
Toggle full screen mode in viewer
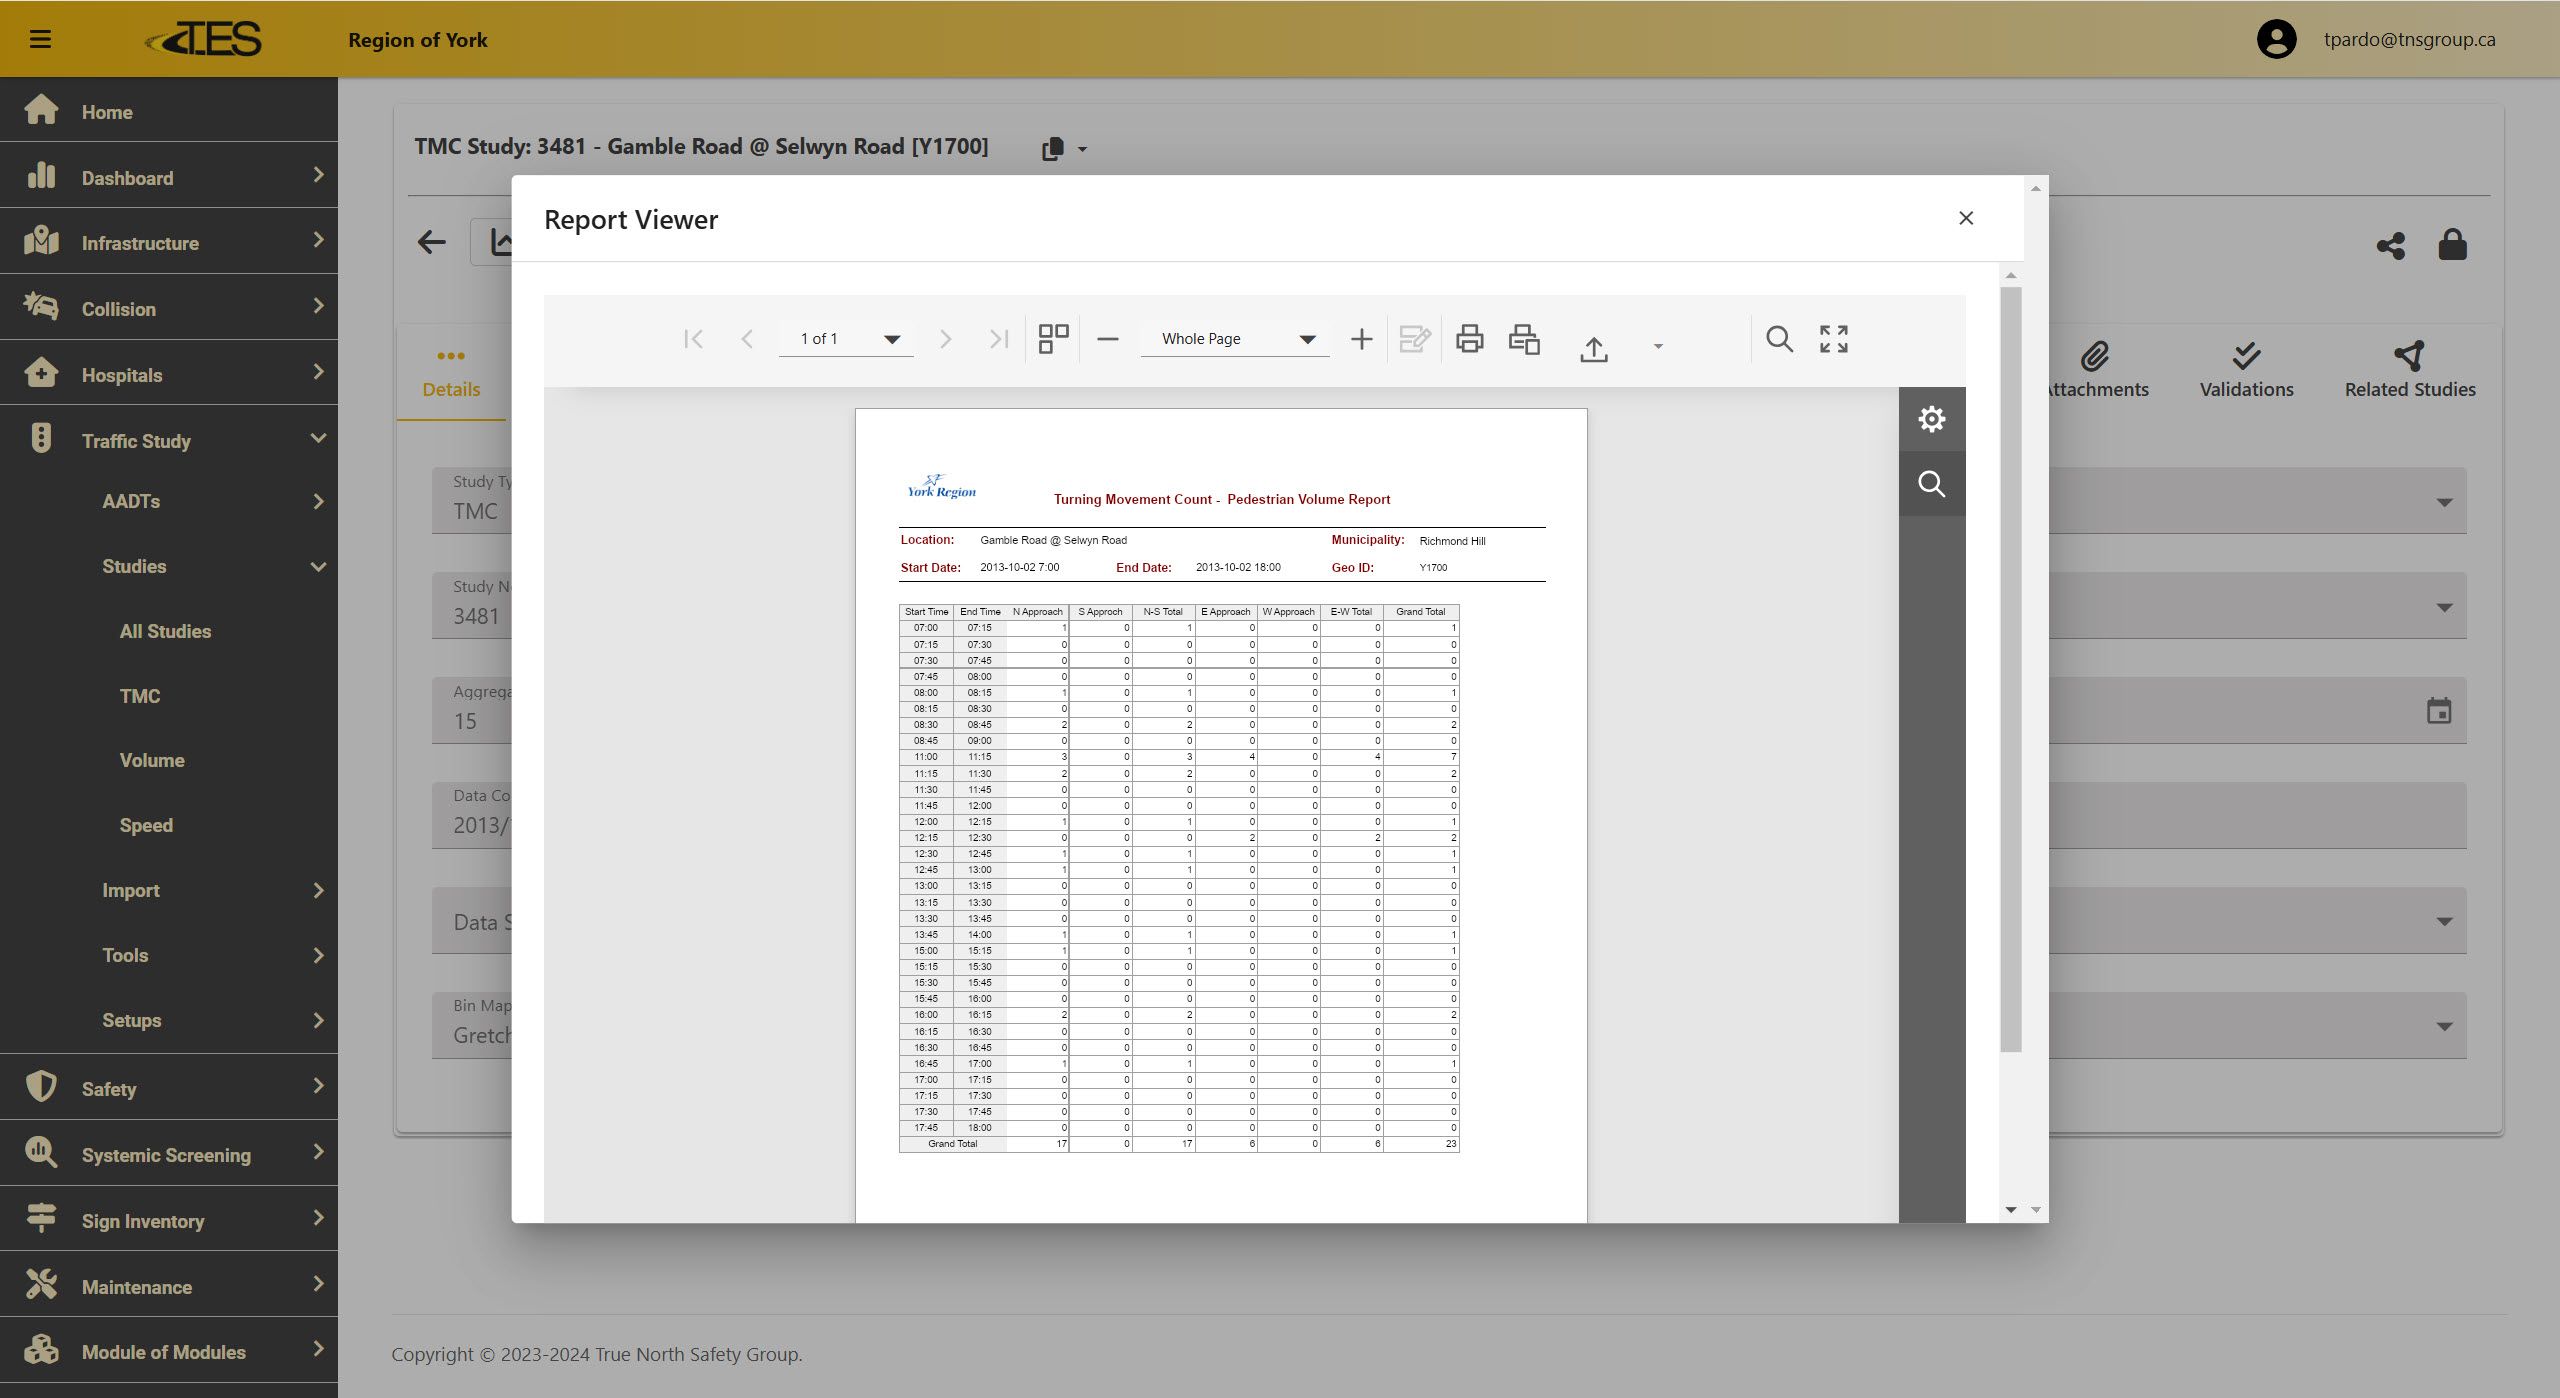point(1833,339)
